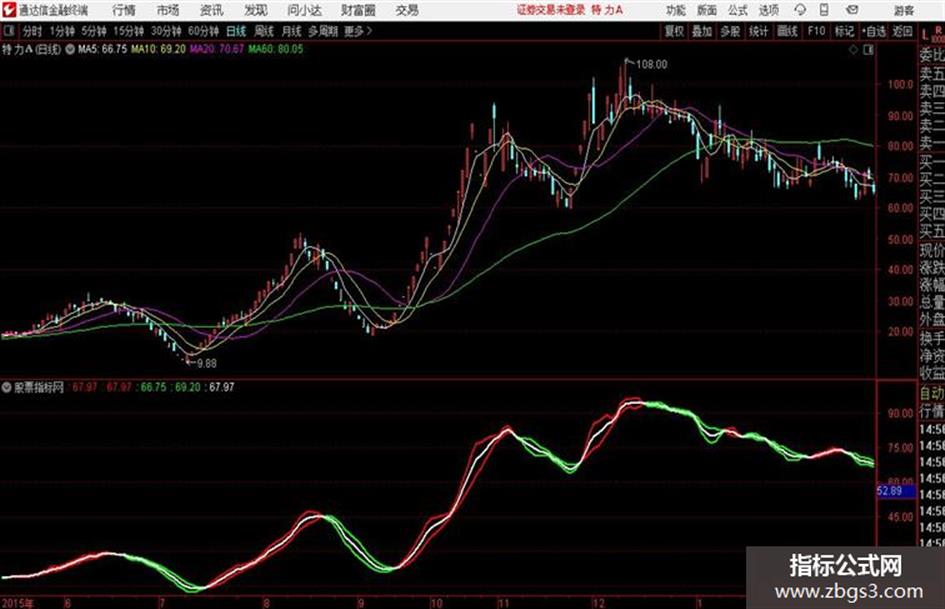Switch to the 周线 period tab
945x609 pixels.
pos(264,31)
